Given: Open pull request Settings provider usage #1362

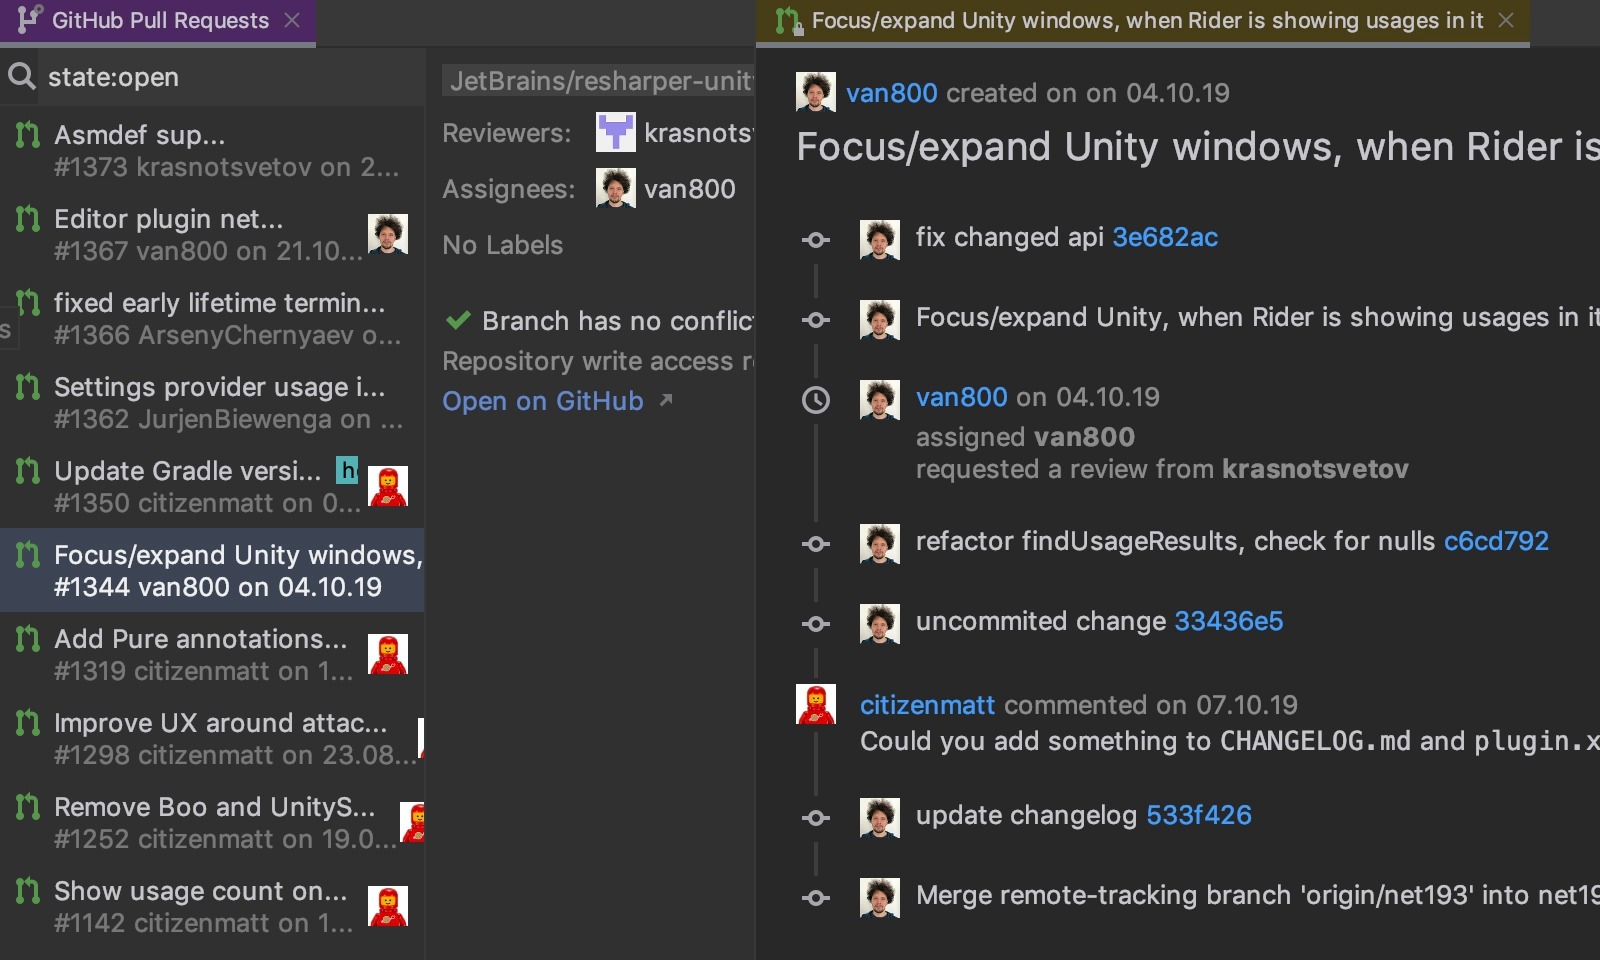Looking at the screenshot, I should tap(212, 402).
